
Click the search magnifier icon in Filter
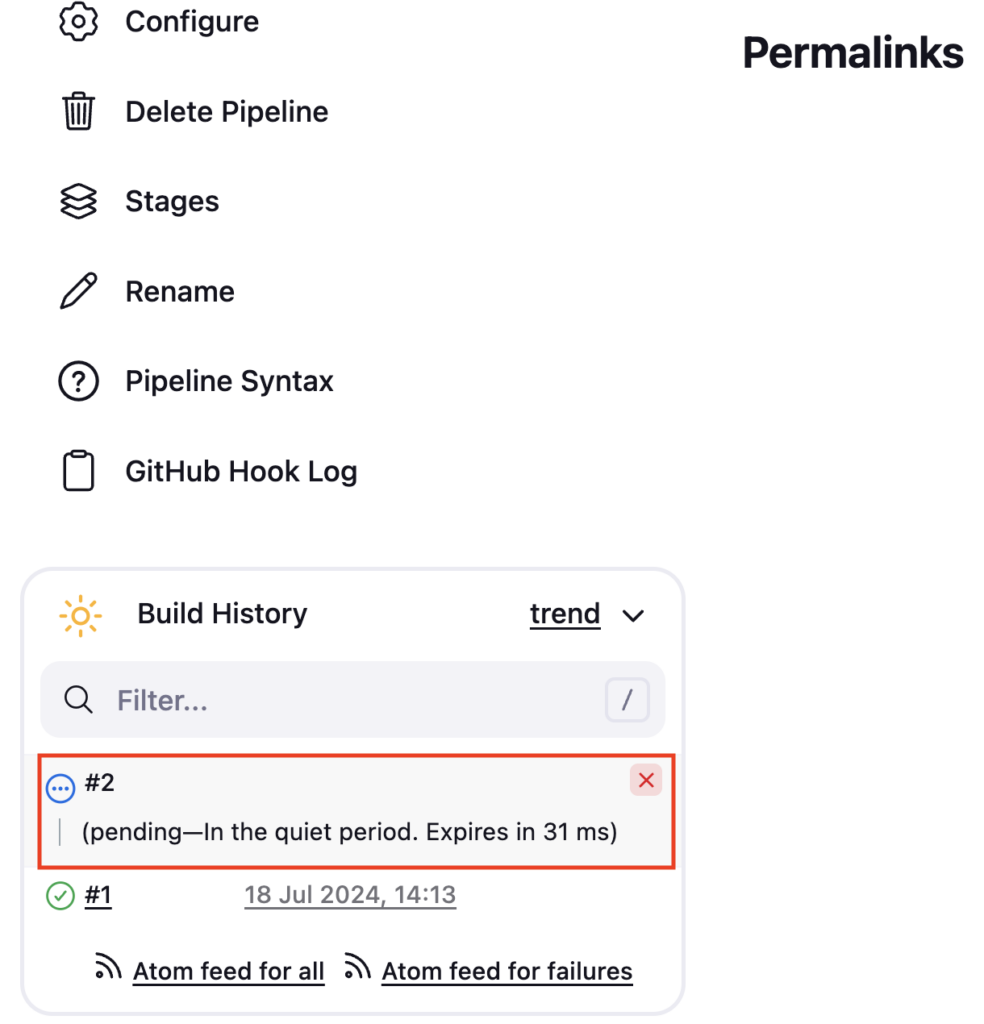click(78, 700)
